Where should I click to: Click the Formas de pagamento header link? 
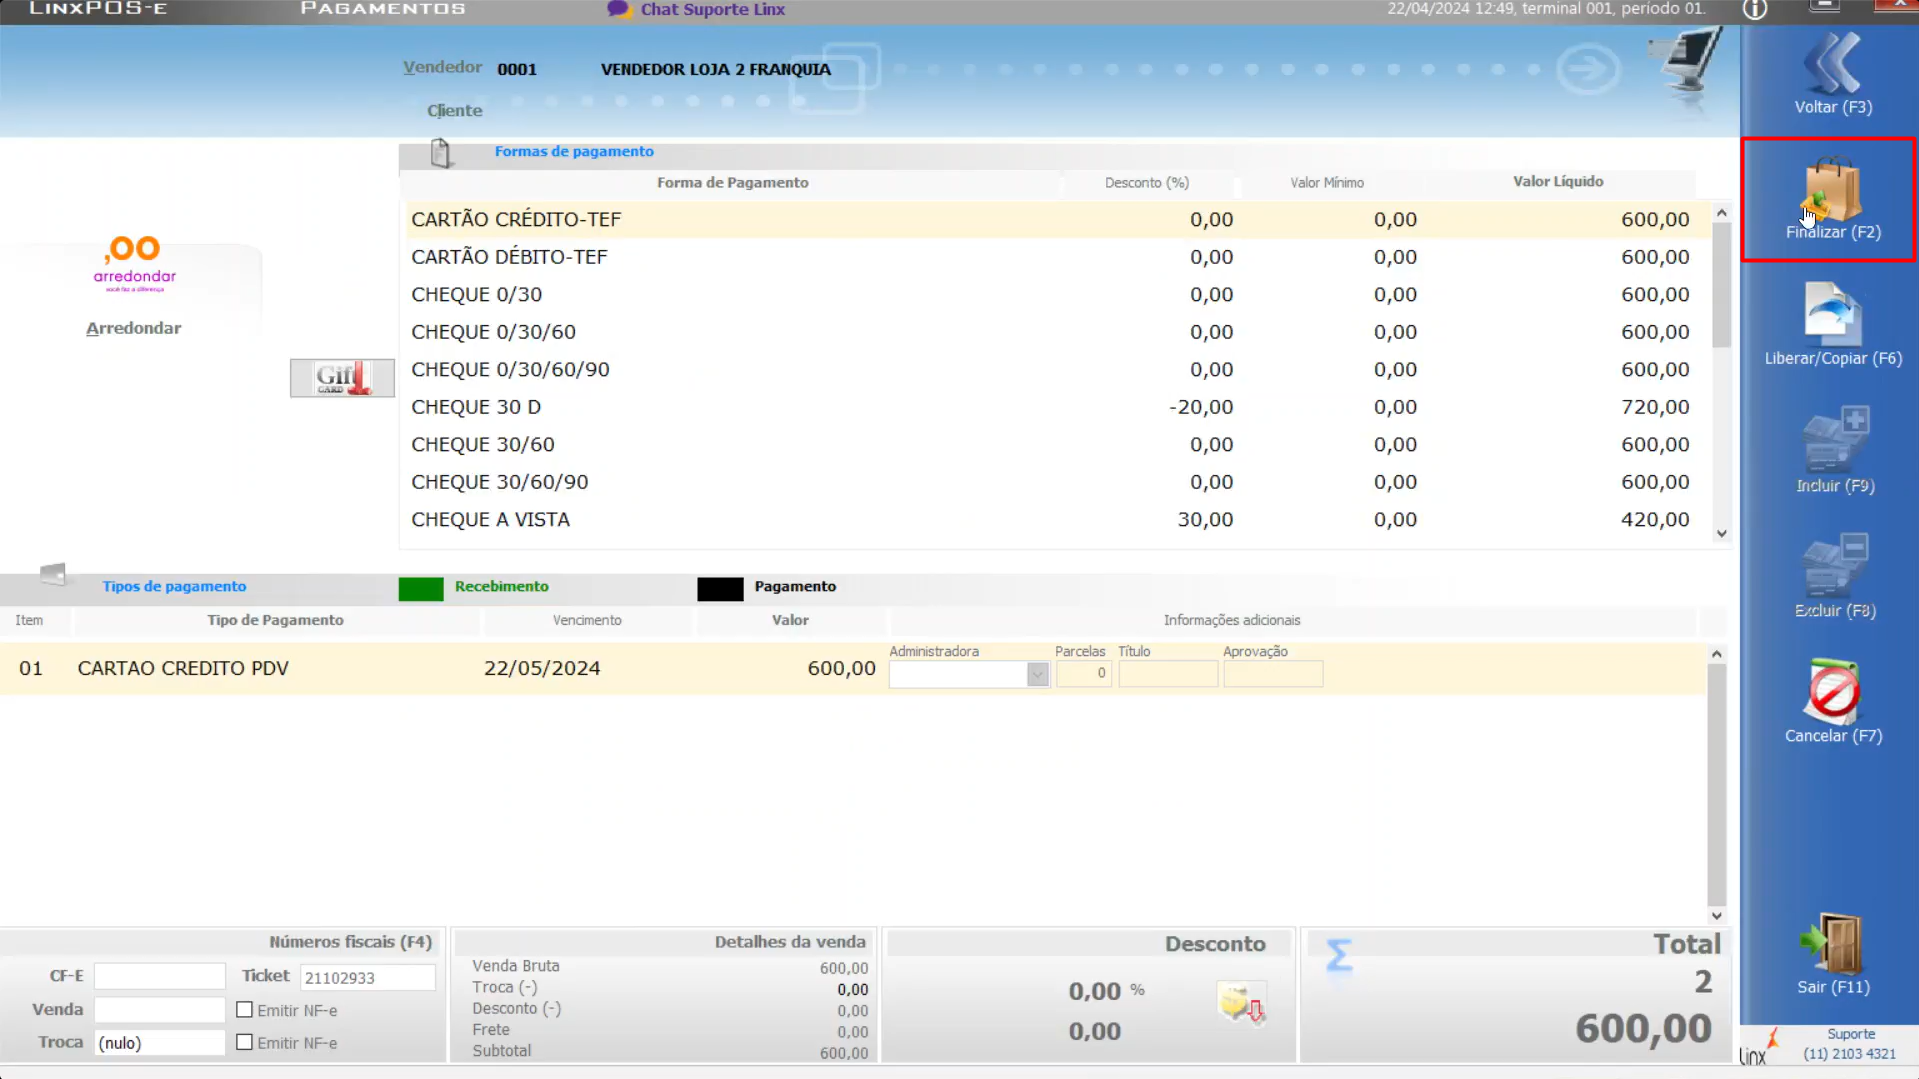coord(574,151)
